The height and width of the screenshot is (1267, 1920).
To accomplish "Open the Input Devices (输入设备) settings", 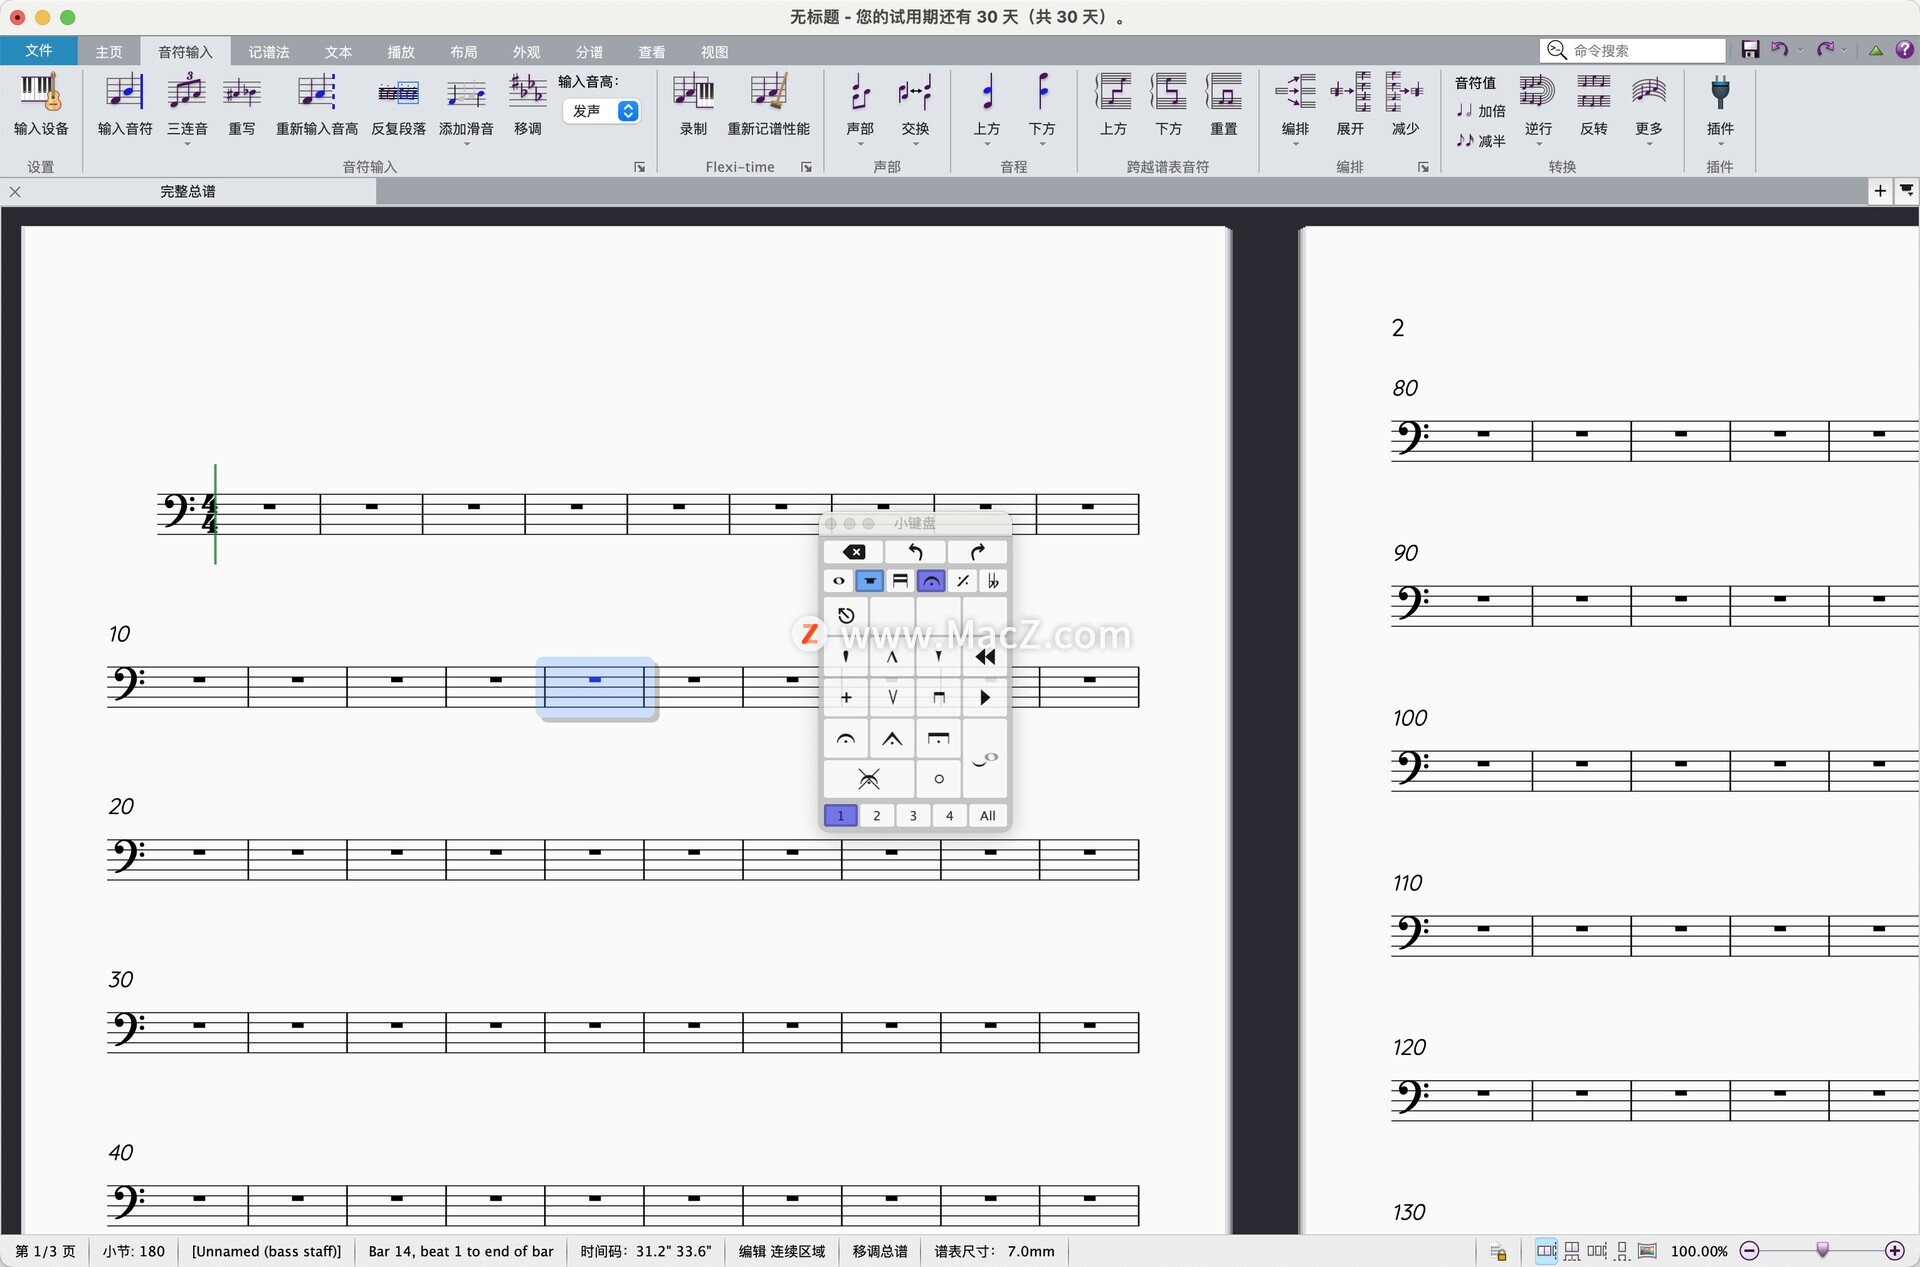I will (41, 104).
